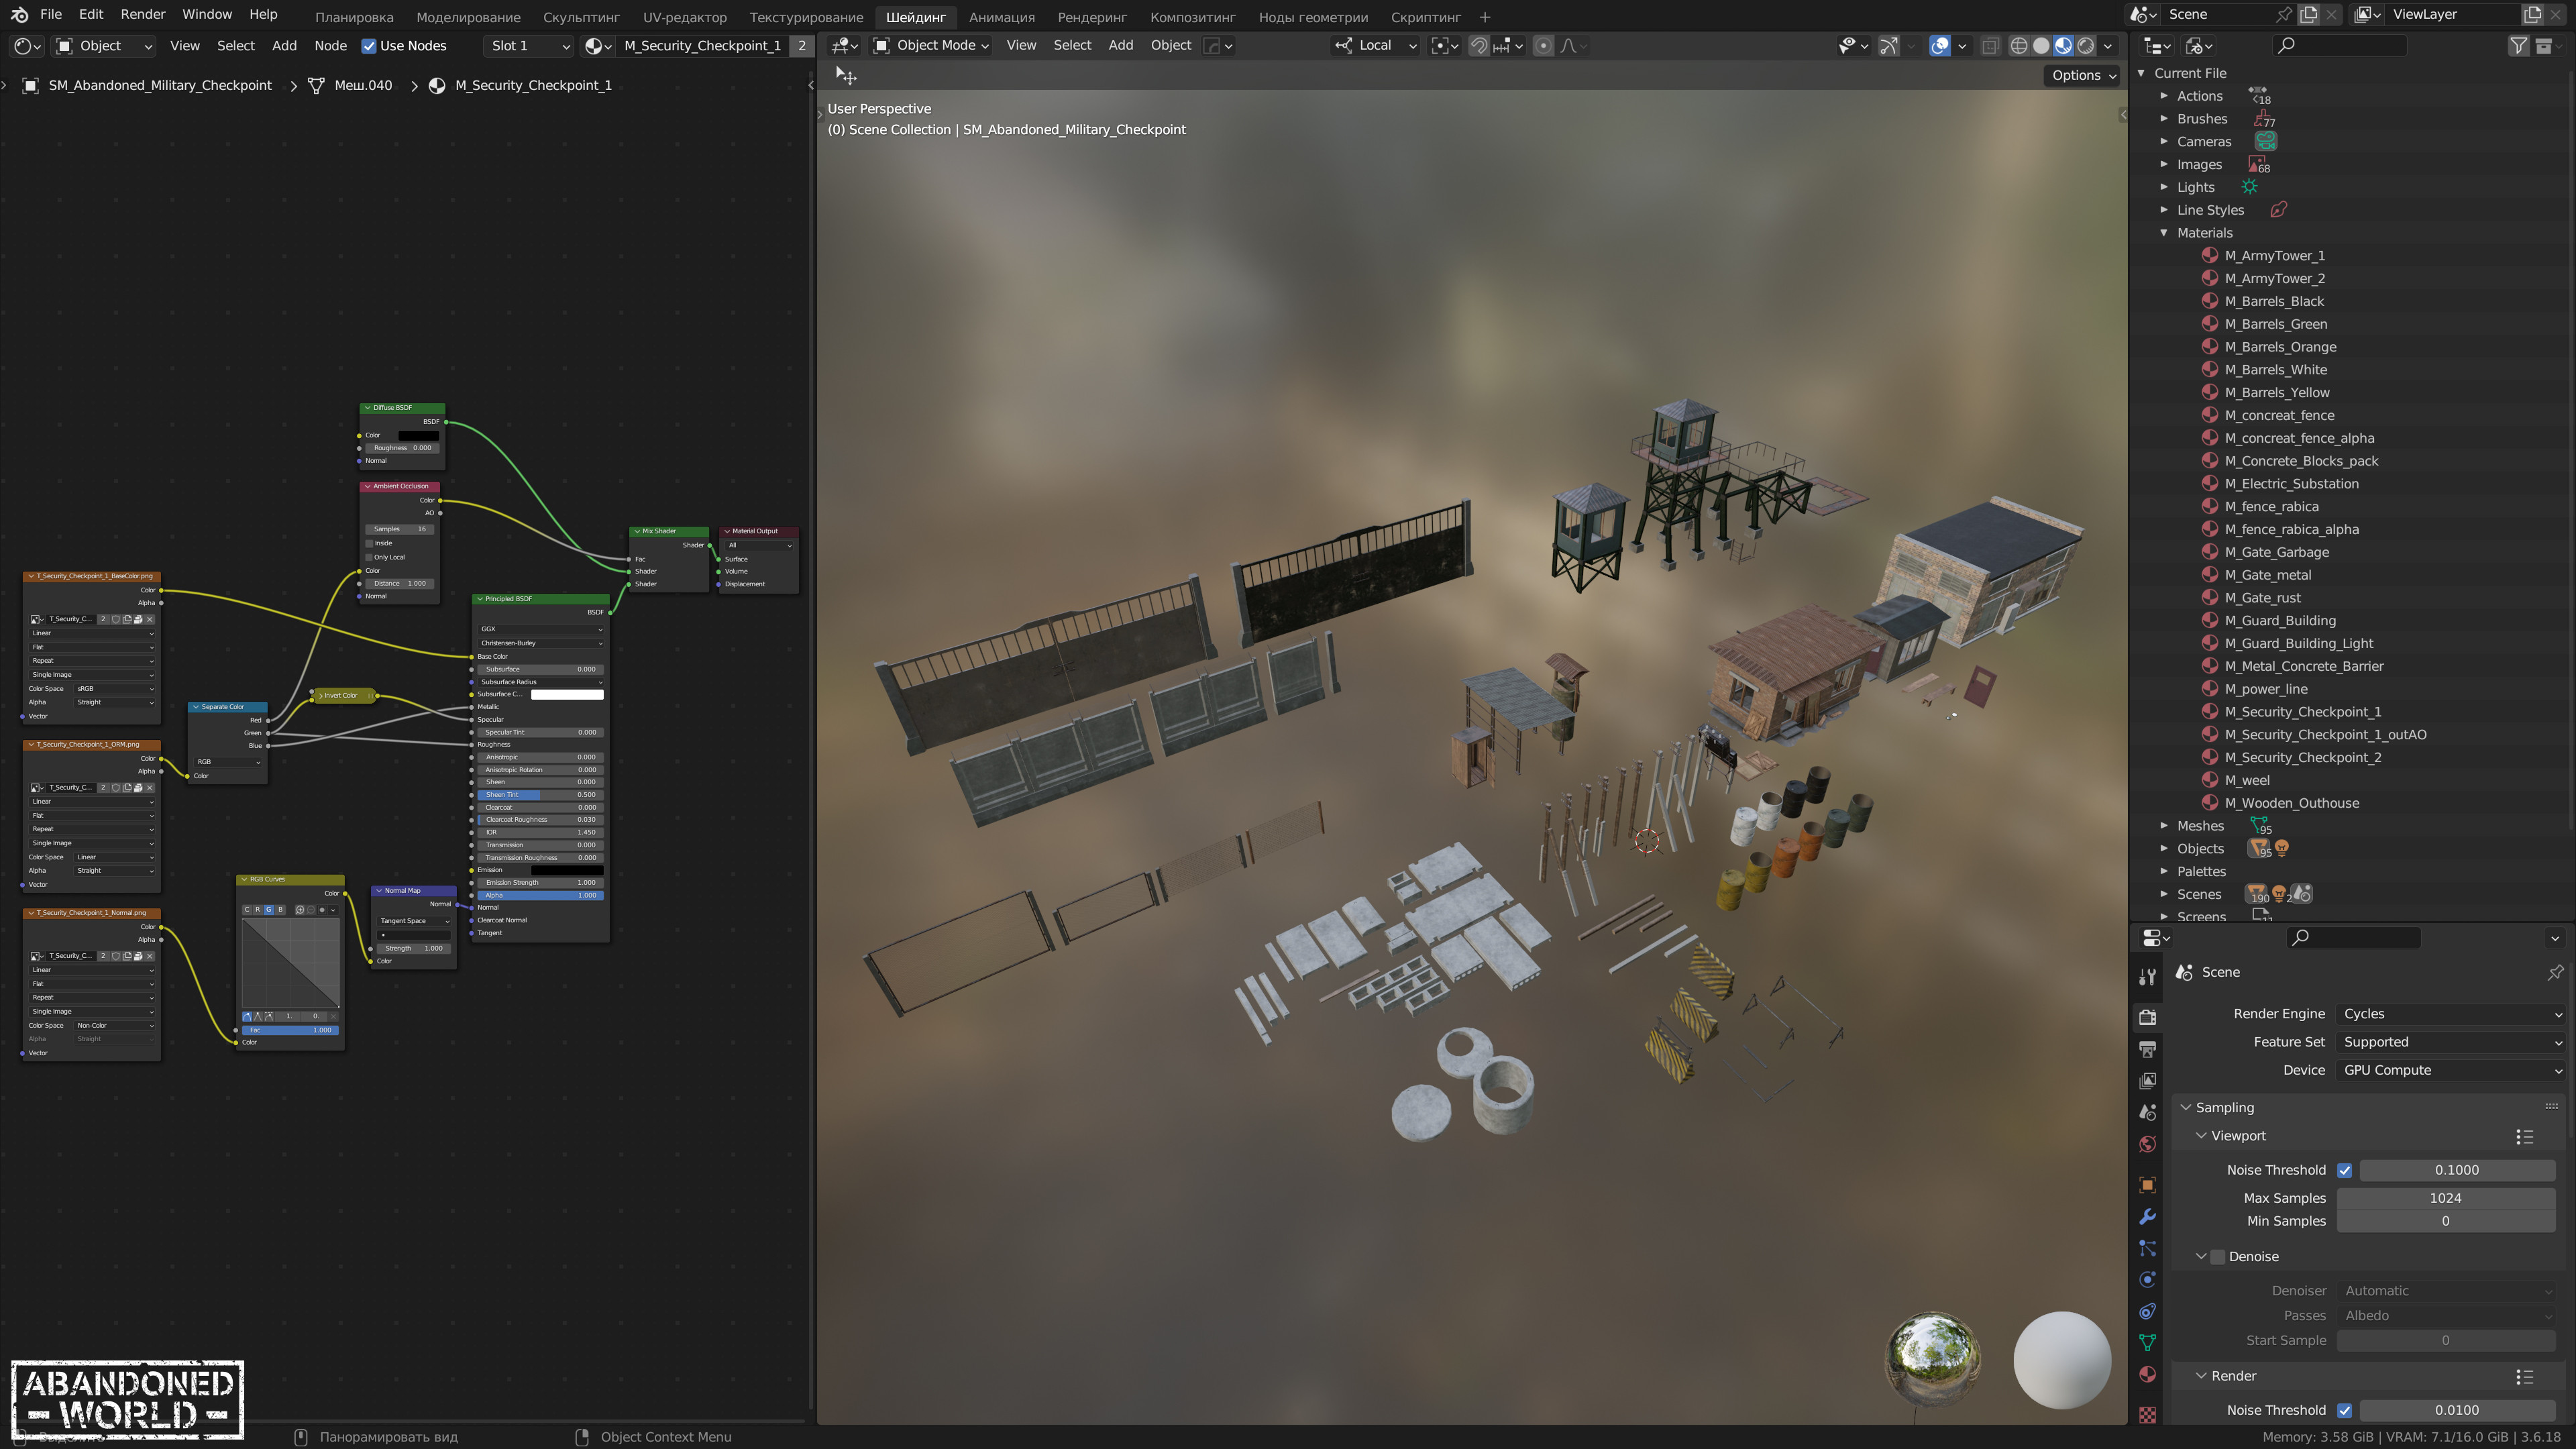Screen dimensions: 2576x1449
Task: Expand the Meshes tree in outliner
Action: tap(2164, 826)
